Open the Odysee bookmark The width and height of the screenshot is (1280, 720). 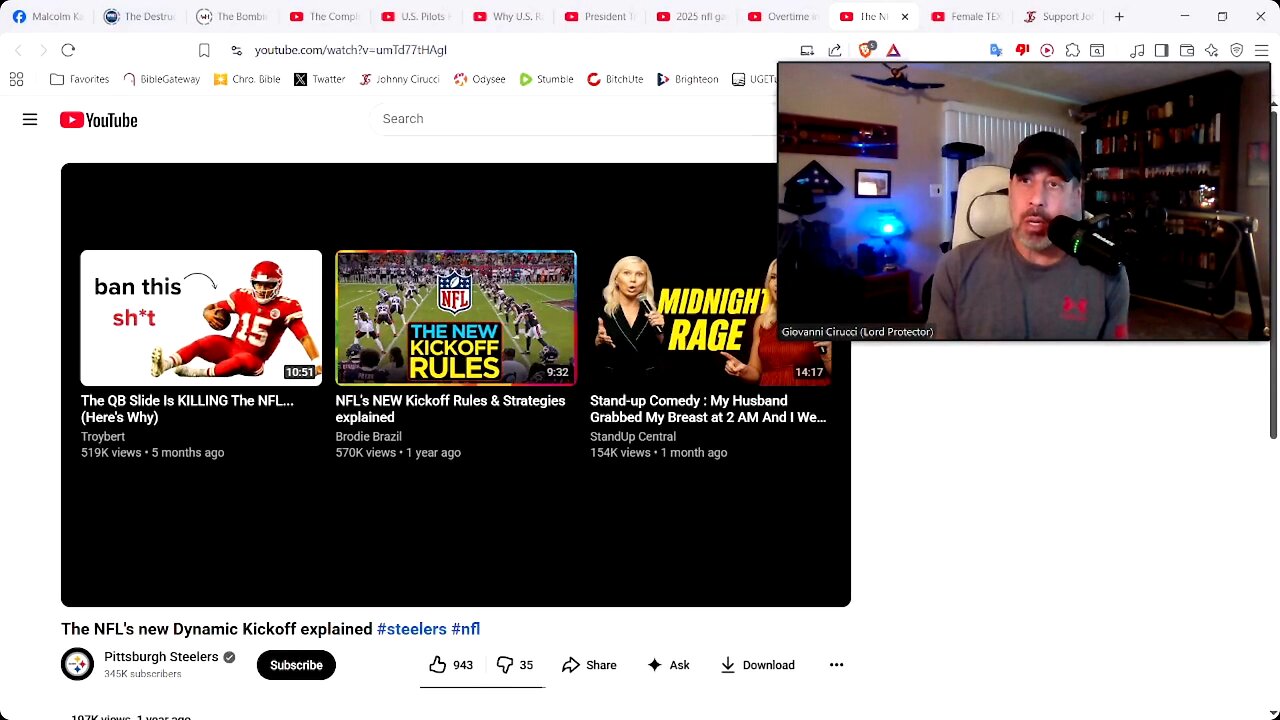[x=479, y=79]
